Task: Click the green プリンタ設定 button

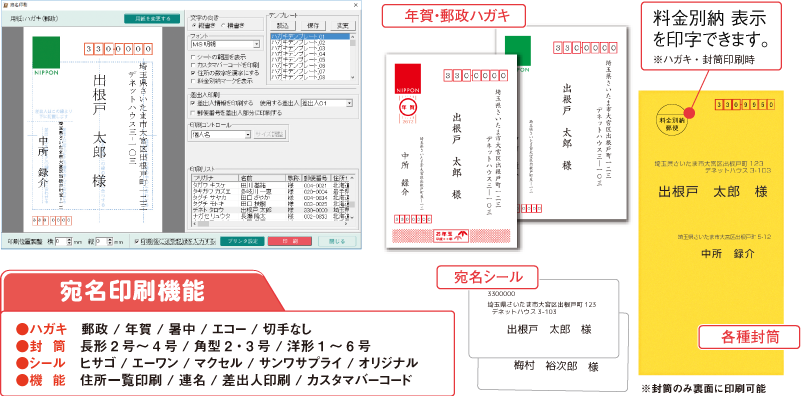Action: coord(242,241)
